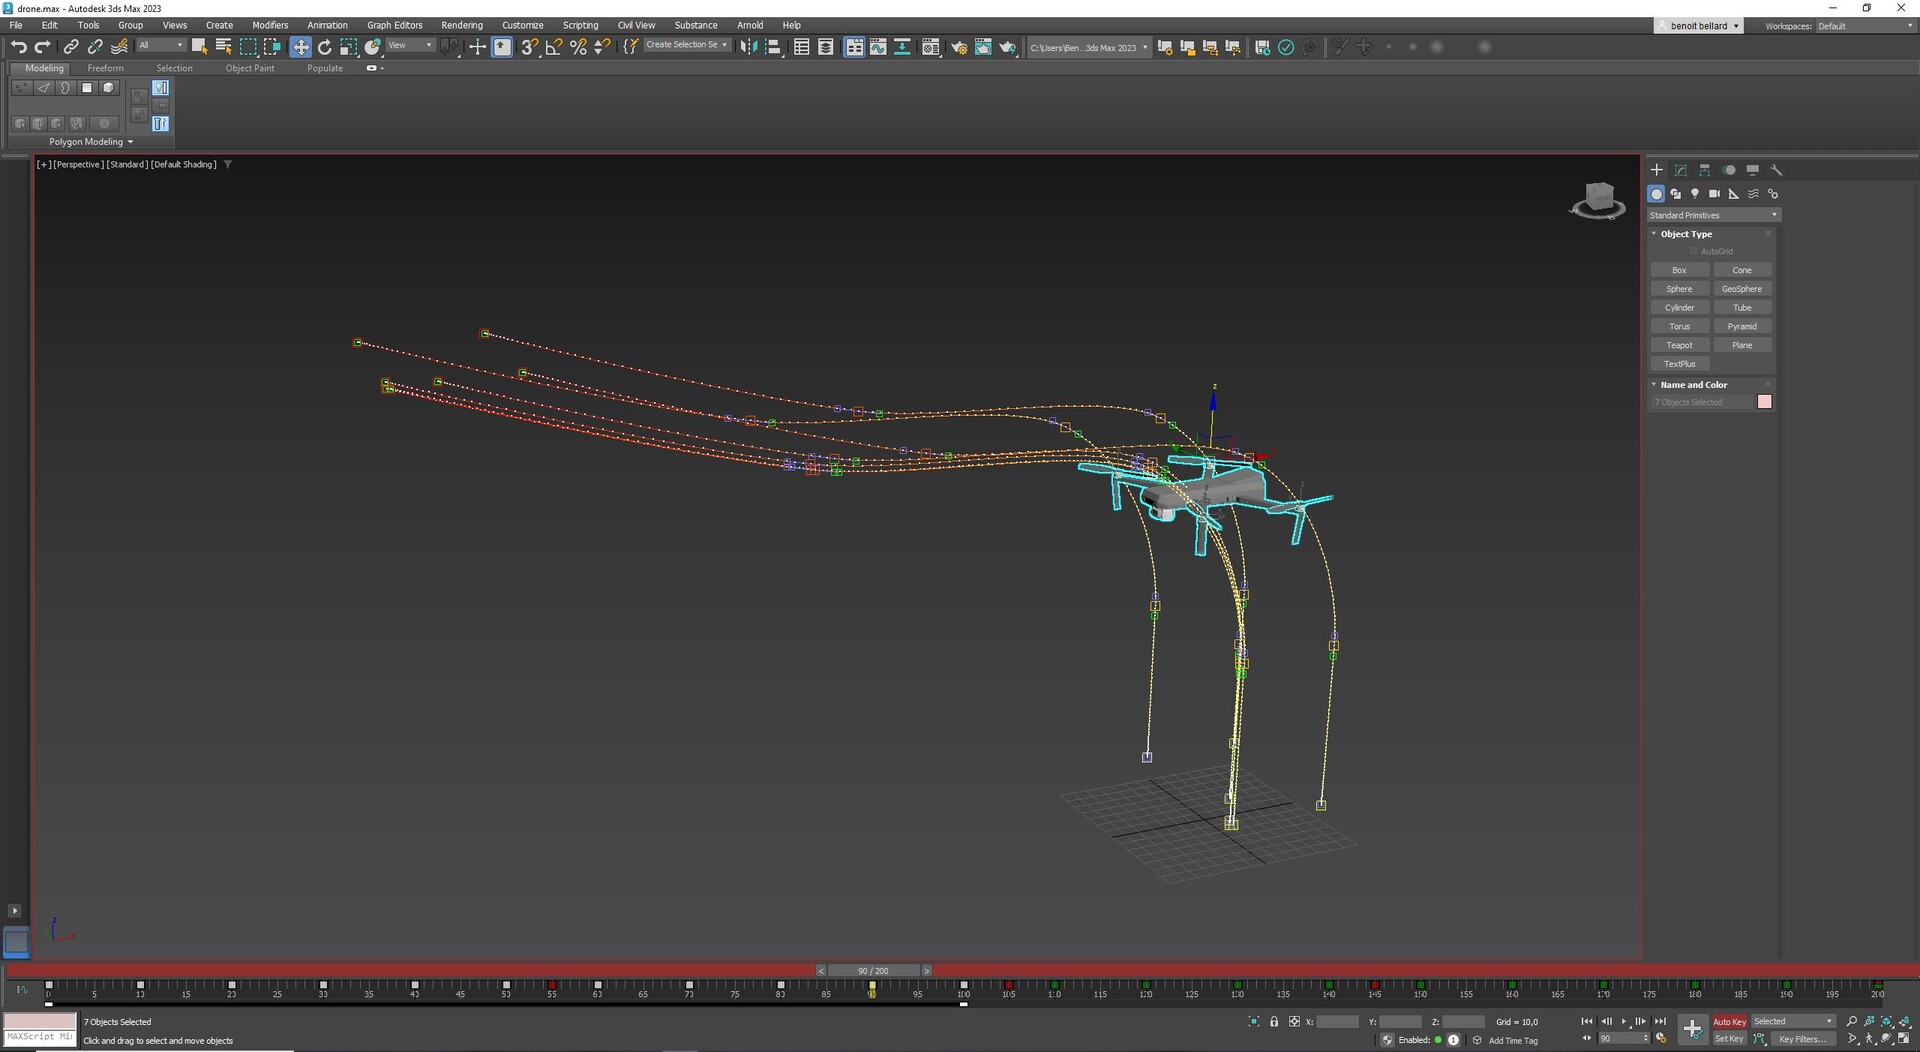Click the object color swatch
The height and width of the screenshot is (1052, 1920).
tap(1765, 402)
